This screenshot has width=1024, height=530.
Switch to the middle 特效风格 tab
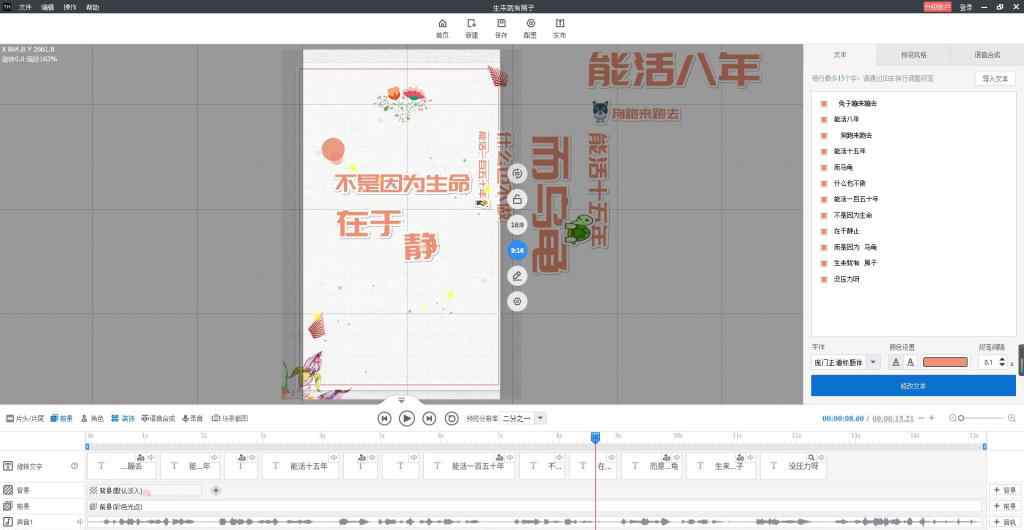pos(914,55)
